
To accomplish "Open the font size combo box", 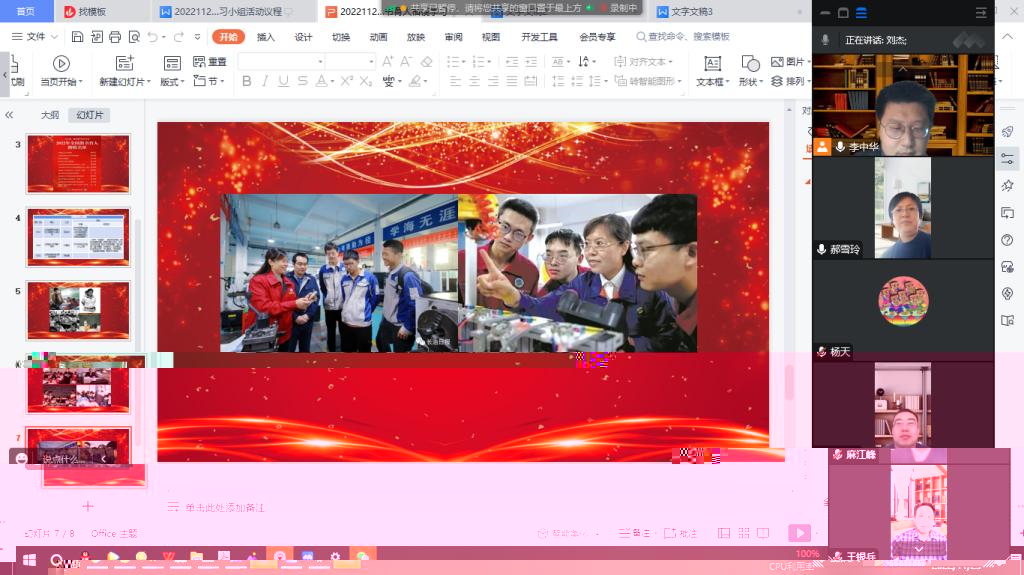I will 351,61.
